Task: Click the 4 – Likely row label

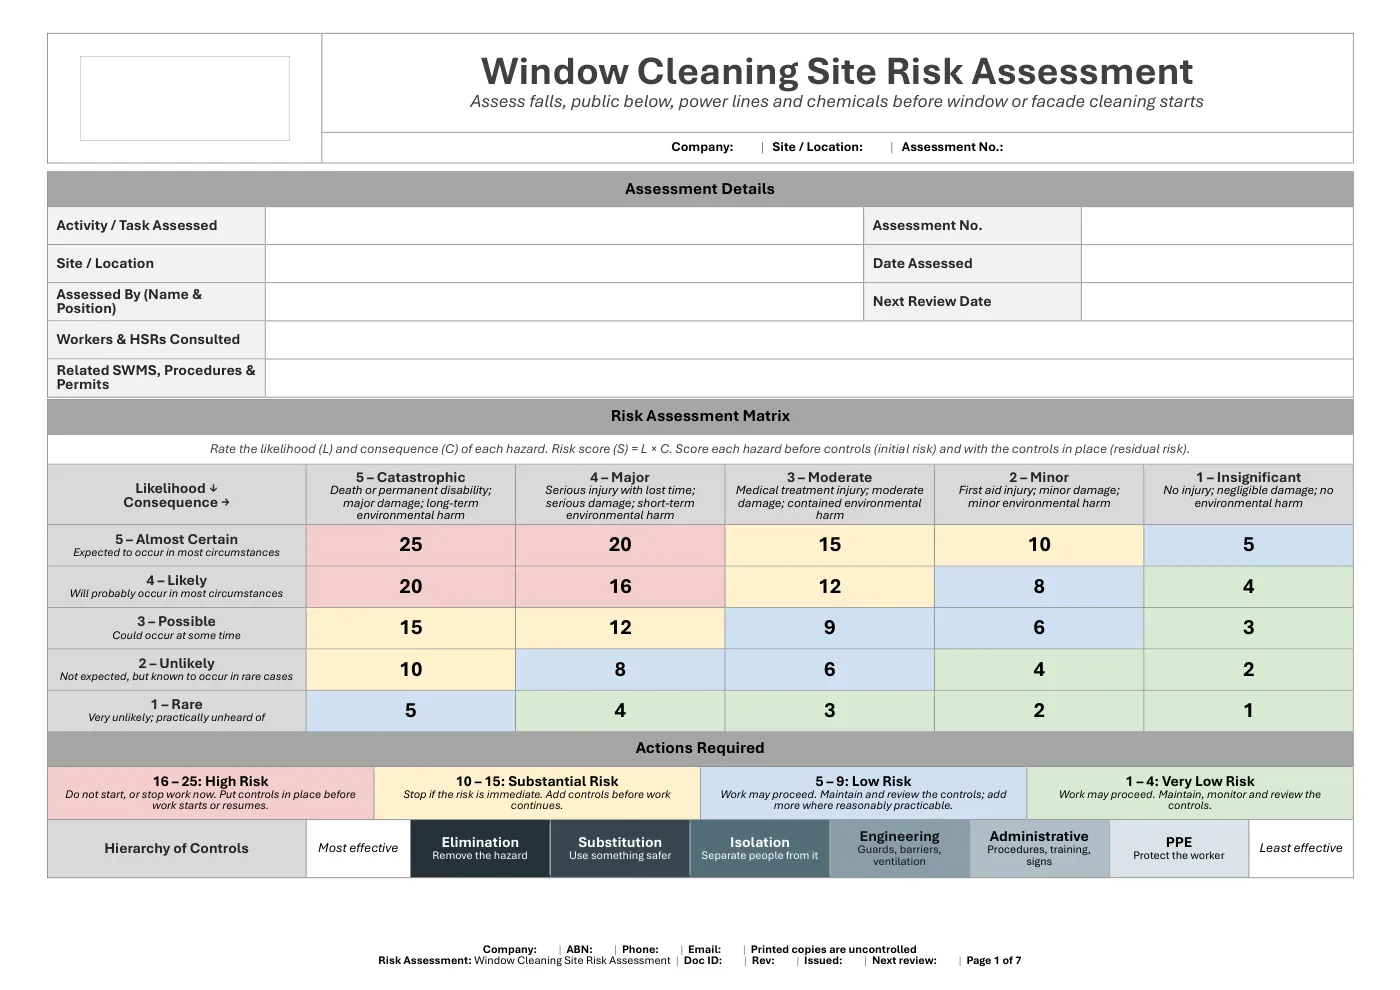Action: click(x=177, y=587)
